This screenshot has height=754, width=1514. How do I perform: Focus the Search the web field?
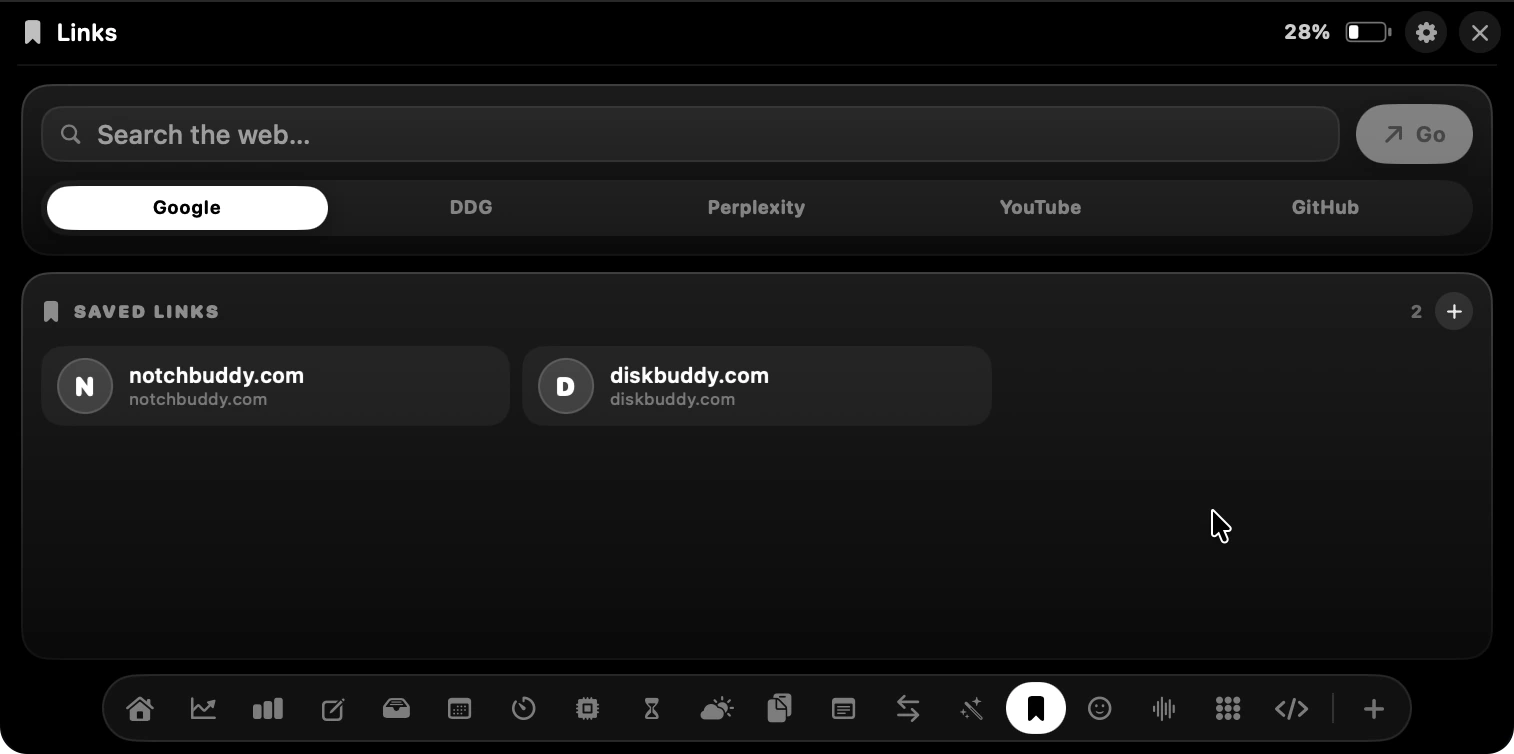690,134
